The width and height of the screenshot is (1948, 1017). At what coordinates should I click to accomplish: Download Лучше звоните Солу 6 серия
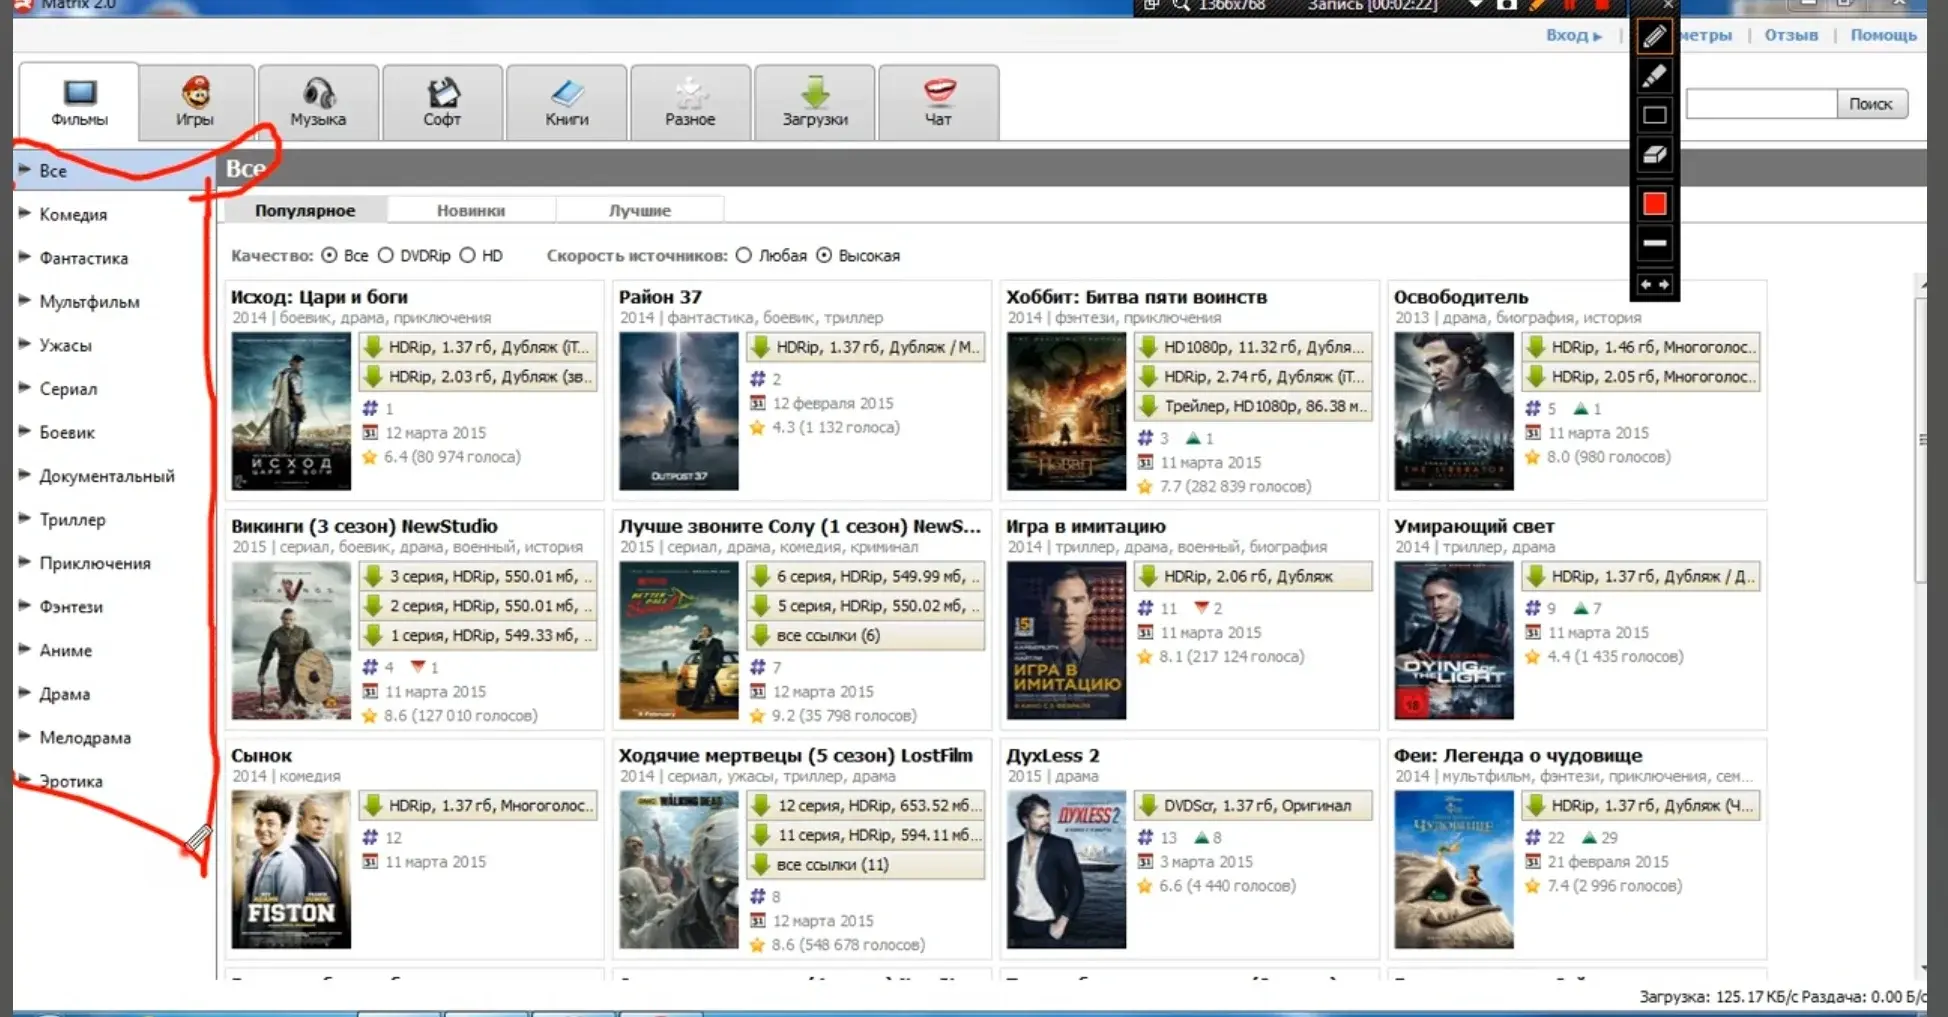pyautogui.click(x=866, y=576)
